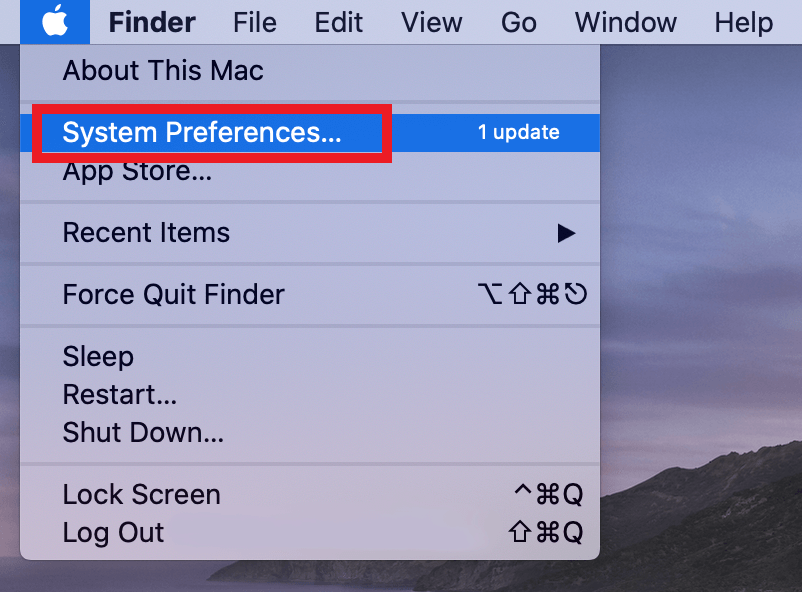Expand the Recent Items submenu
The width and height of the screenshot is (802, 592).
pyautogui.click(x=146, y=233)
